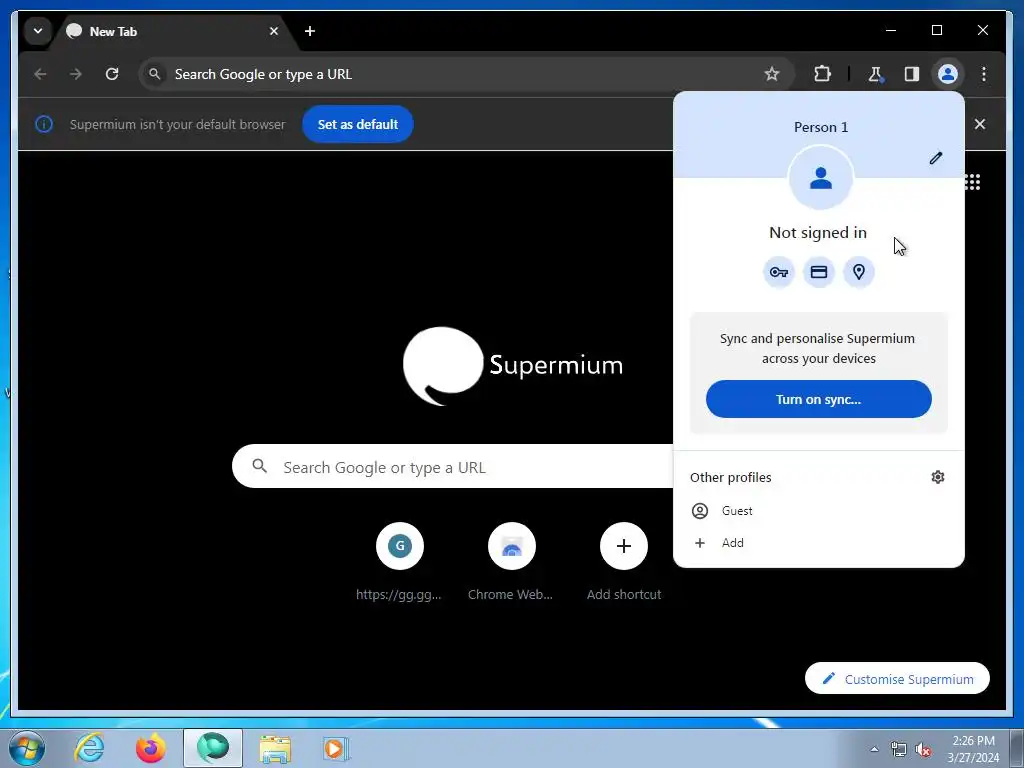Click the Supermium taskbar icon
This screenshot has width=1024, height=768.
pos(213,748)
